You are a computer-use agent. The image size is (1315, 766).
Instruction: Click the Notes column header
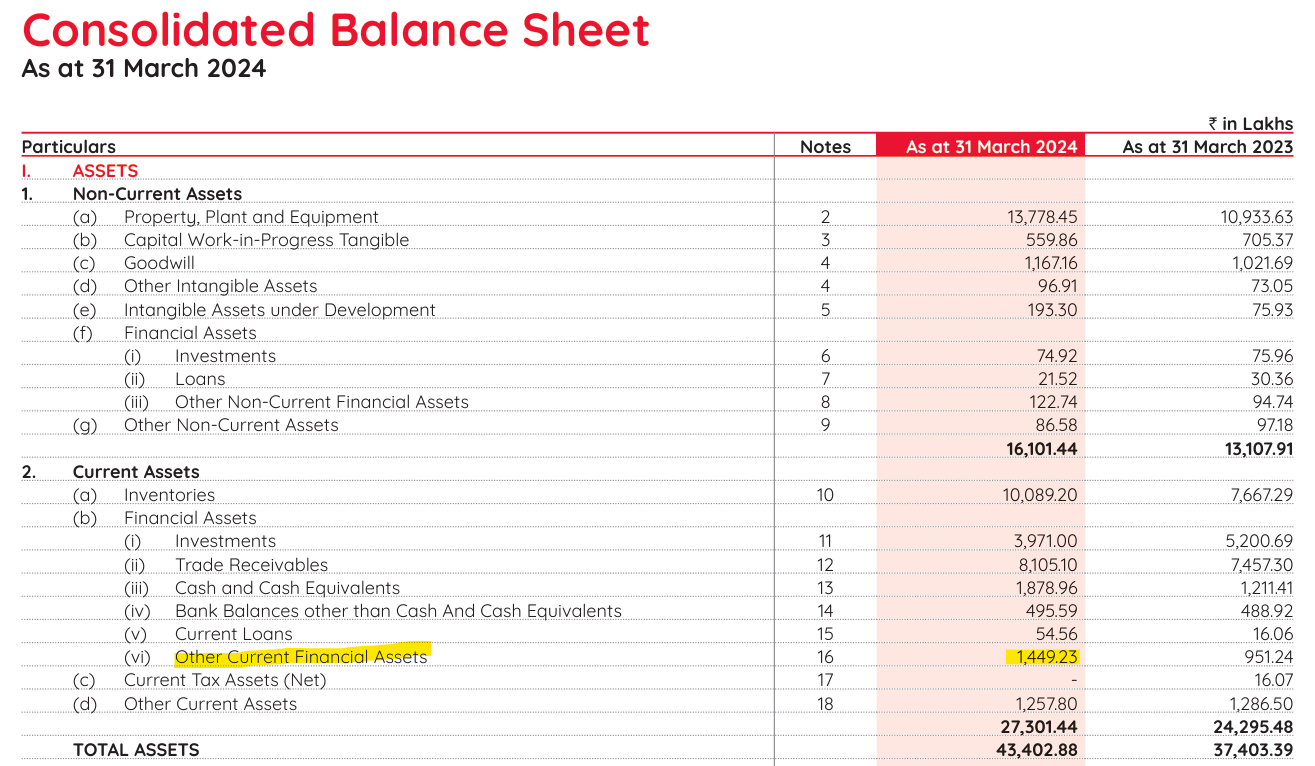(825, 147)
